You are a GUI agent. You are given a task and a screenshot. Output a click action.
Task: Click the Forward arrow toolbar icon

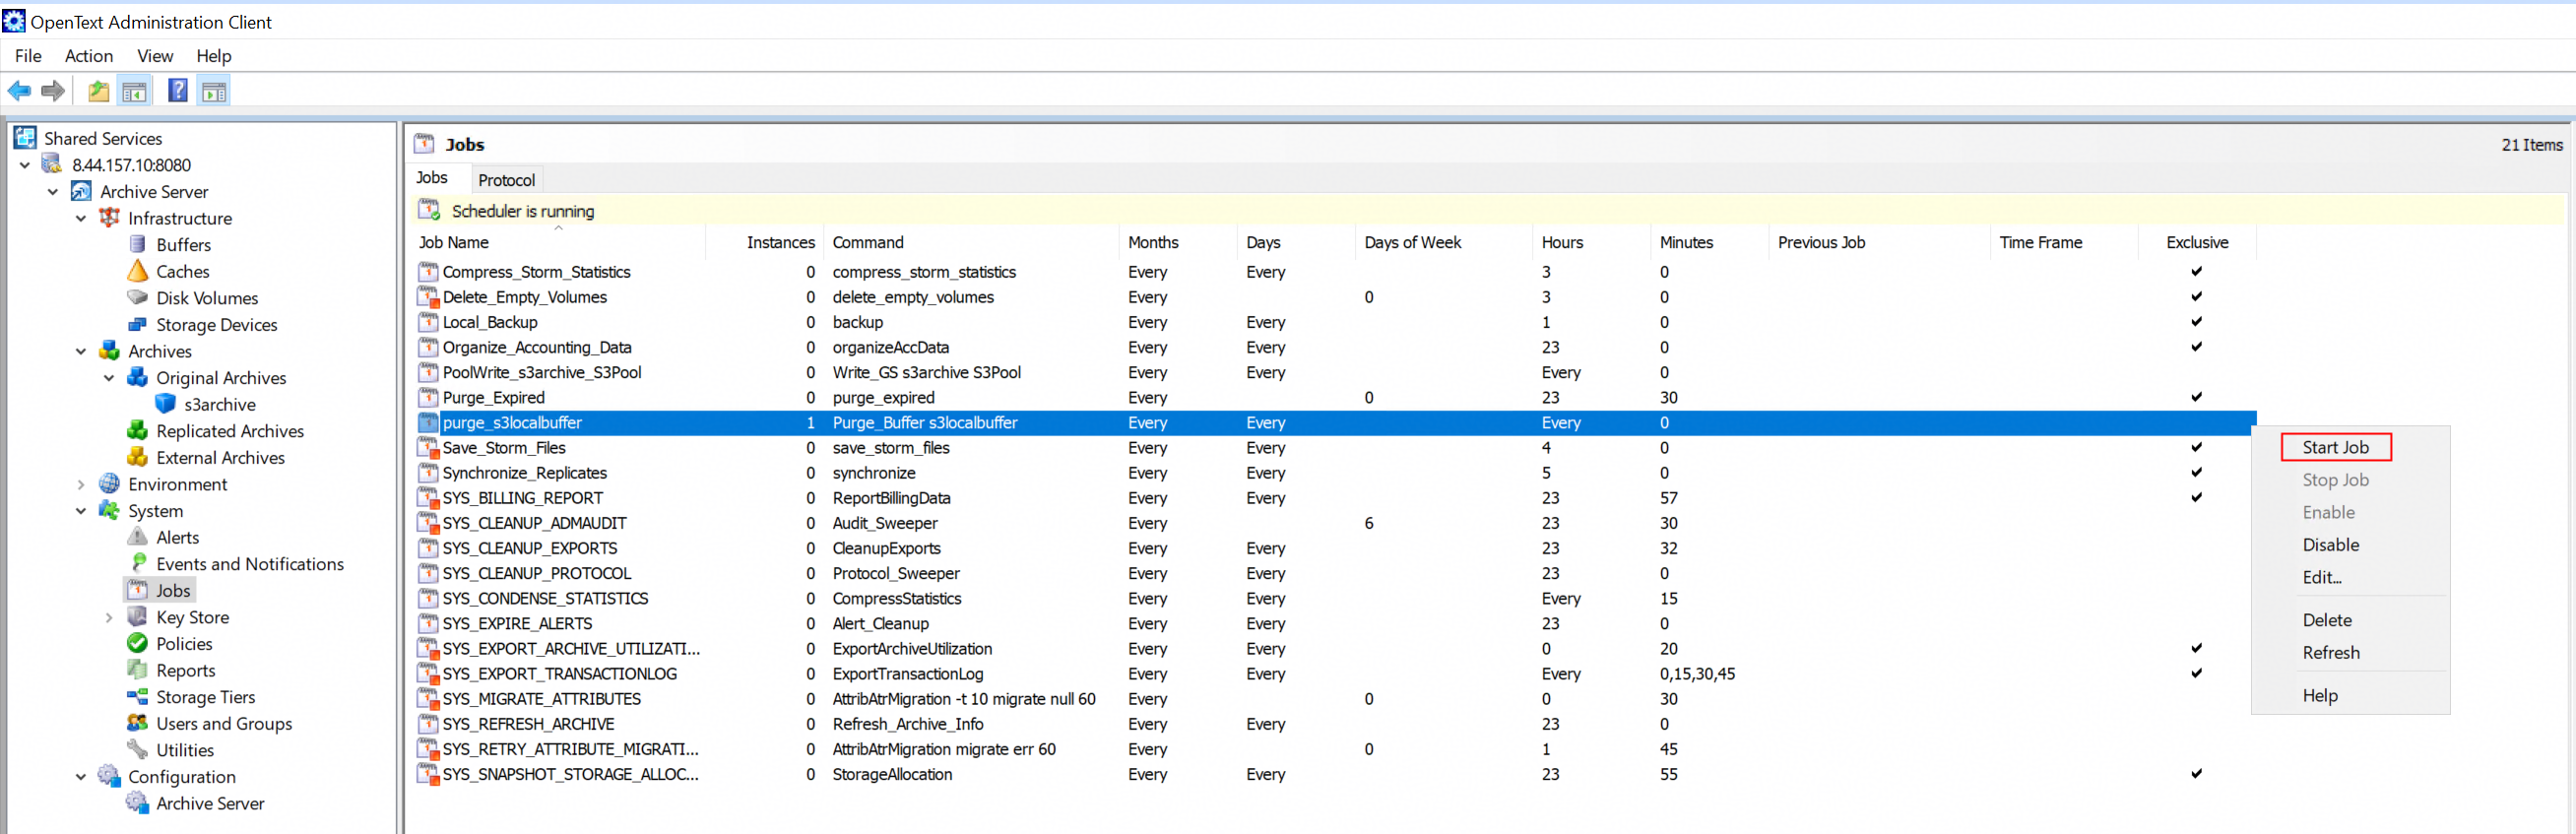click(53, 92)
